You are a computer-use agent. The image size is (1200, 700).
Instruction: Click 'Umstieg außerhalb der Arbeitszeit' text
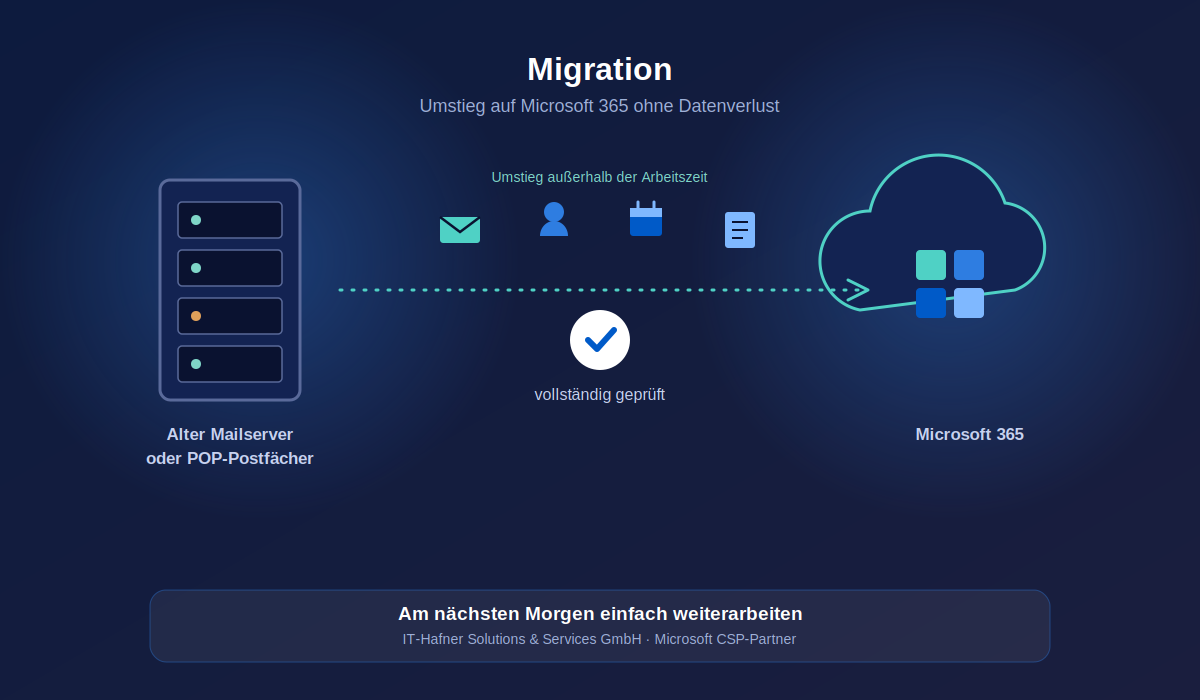600,177
